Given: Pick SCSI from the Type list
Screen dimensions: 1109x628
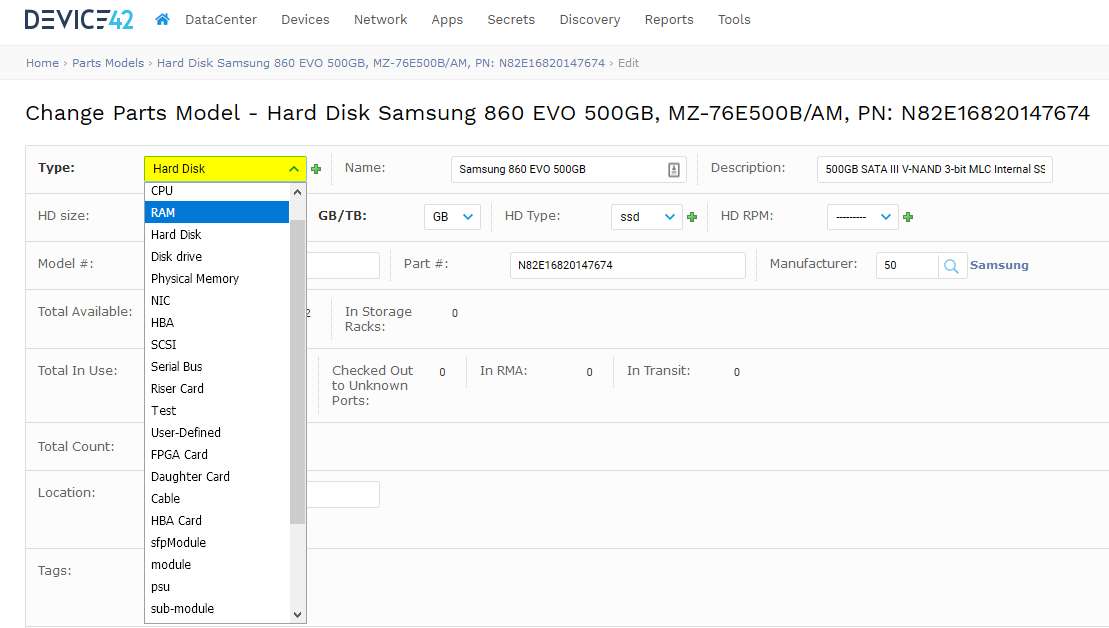Looking at the screenshot, I should point(217,344).
